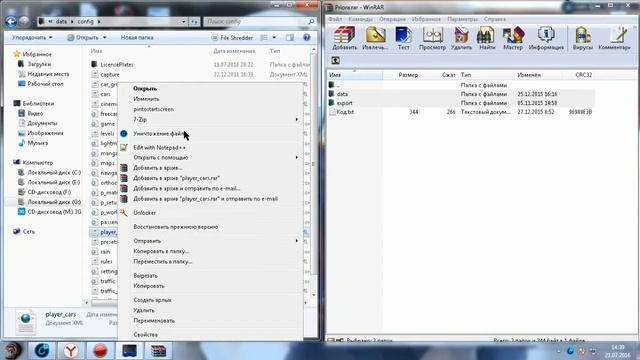
Task: Click the Explorer search field
Action: (x=260, y=21)
